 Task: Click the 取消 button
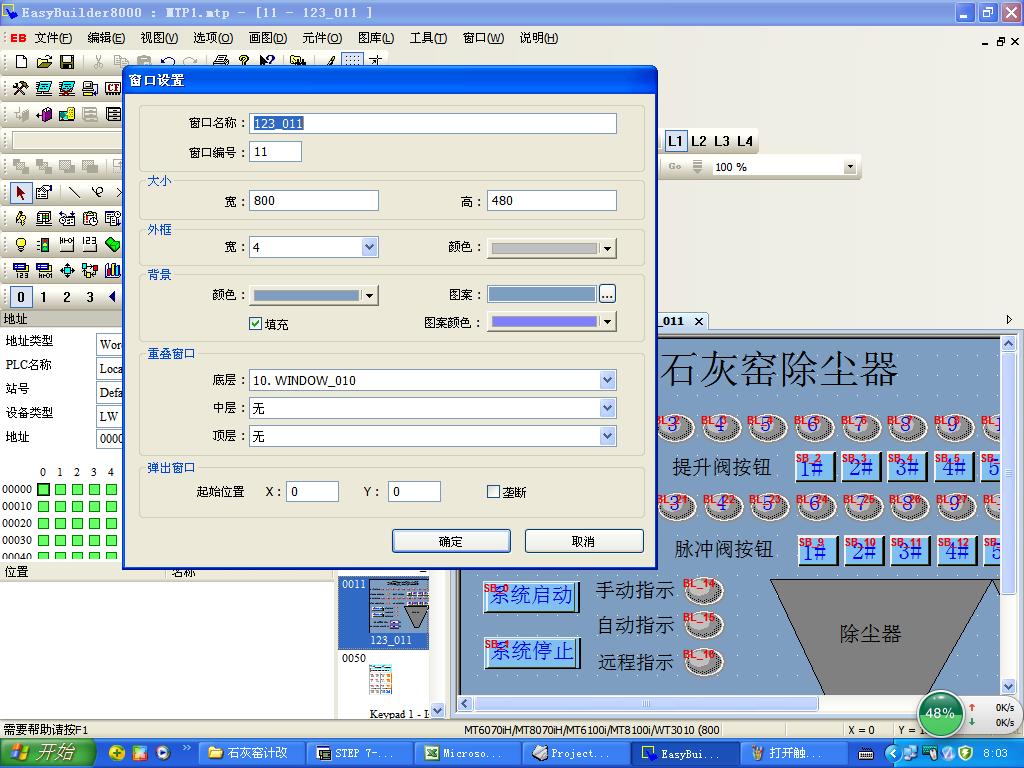click(584, 541)
